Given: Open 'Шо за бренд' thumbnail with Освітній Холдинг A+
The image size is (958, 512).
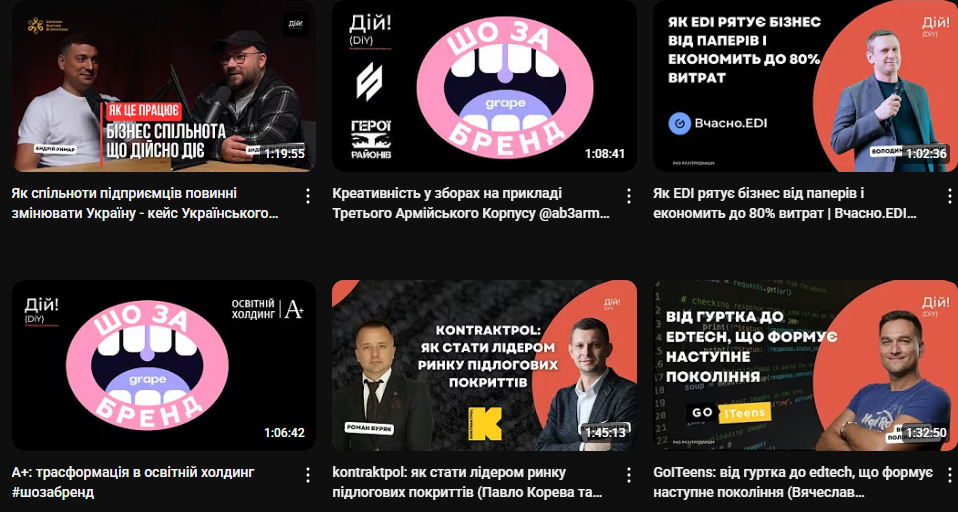Looking at the screenshot, I should pyautogui.click(x=164, y=365).
